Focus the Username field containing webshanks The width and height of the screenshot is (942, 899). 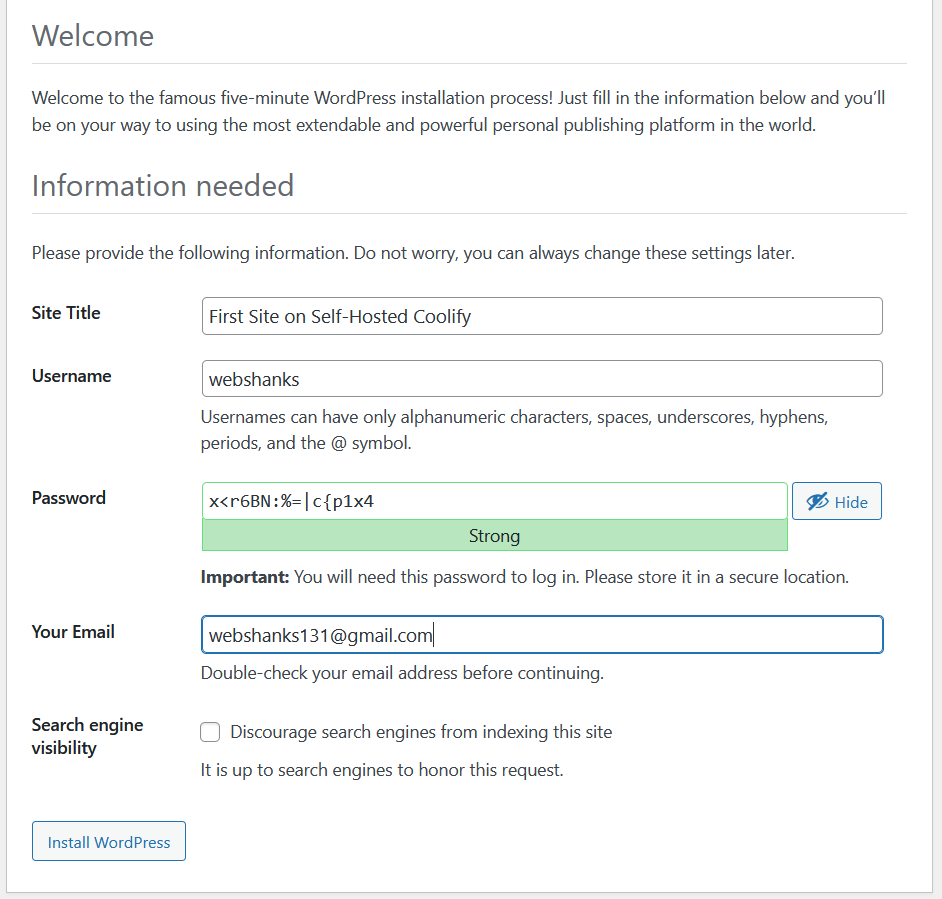coord(542,379)
